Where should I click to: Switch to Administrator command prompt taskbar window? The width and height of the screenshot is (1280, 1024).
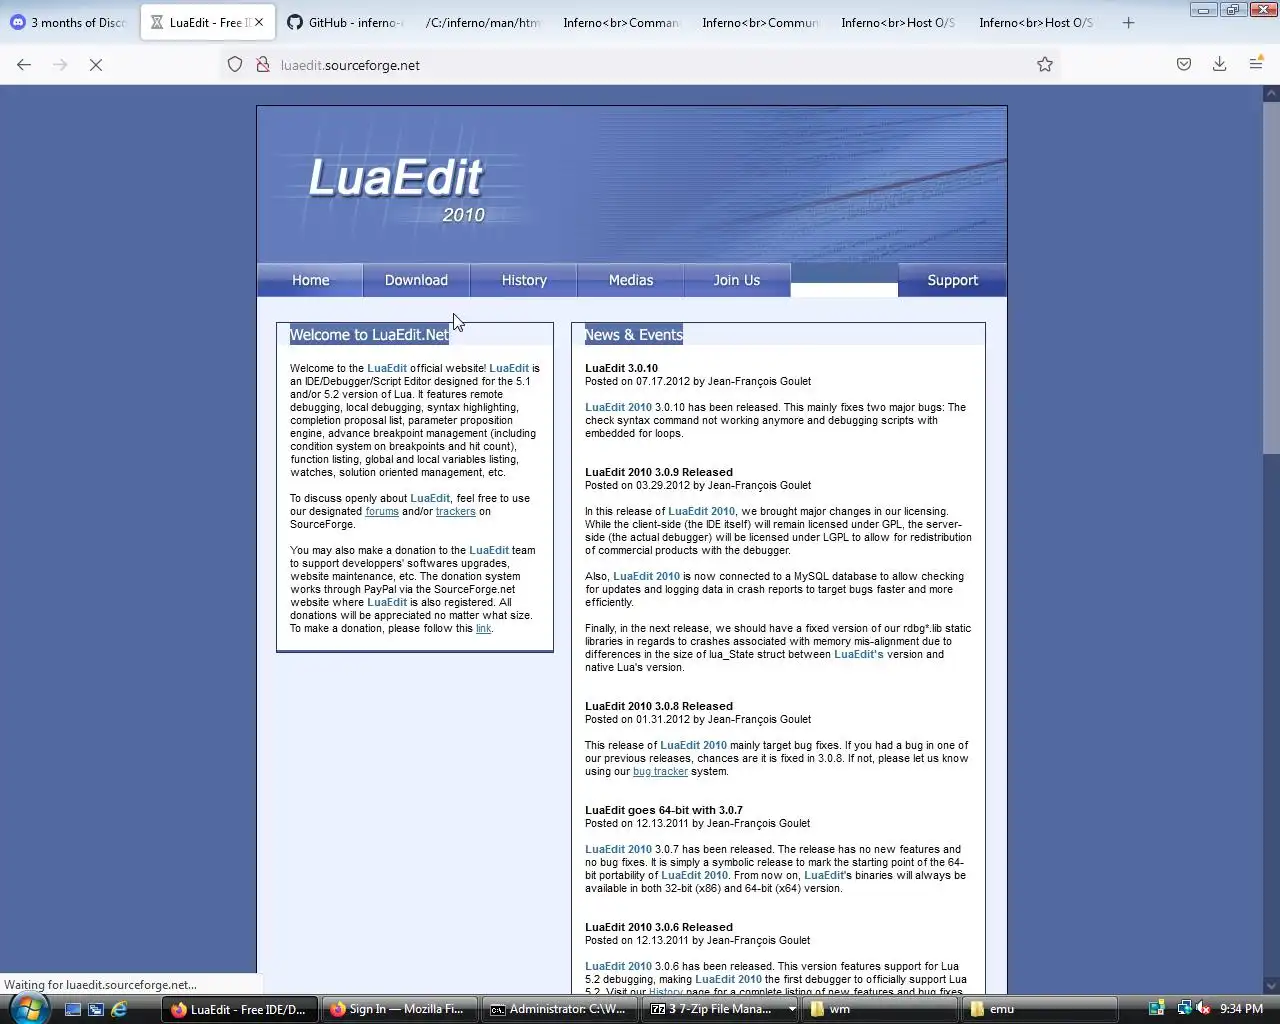point(558,1009)
